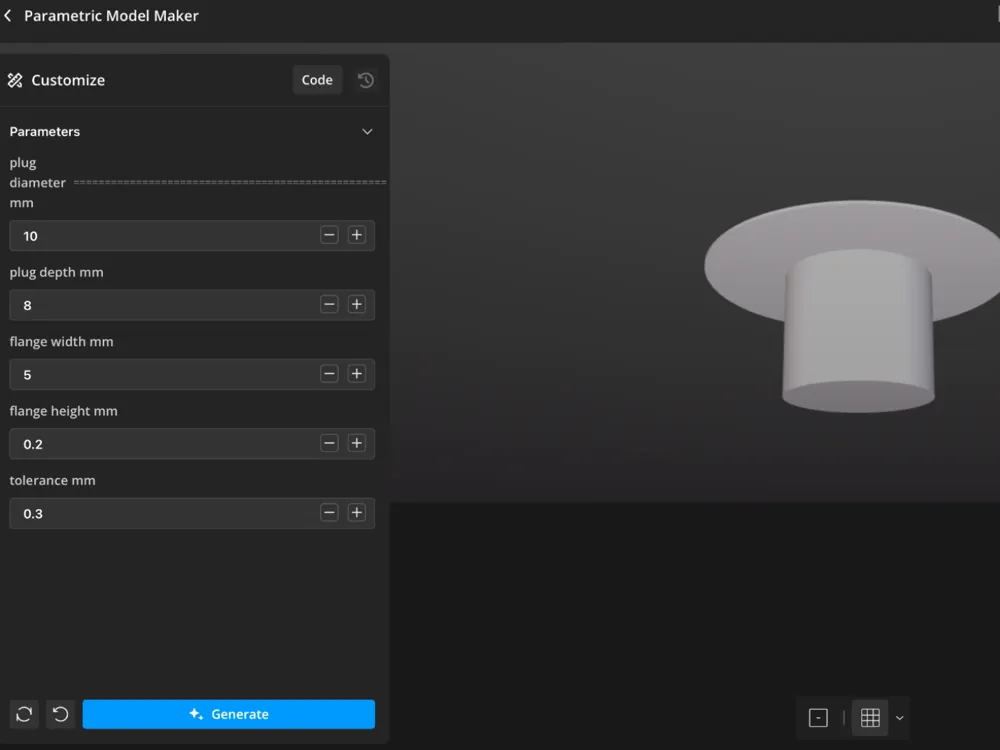This screenshot has height=750, width=1000.
Task: Click the undo reset arrow icon
Action: 61,714
